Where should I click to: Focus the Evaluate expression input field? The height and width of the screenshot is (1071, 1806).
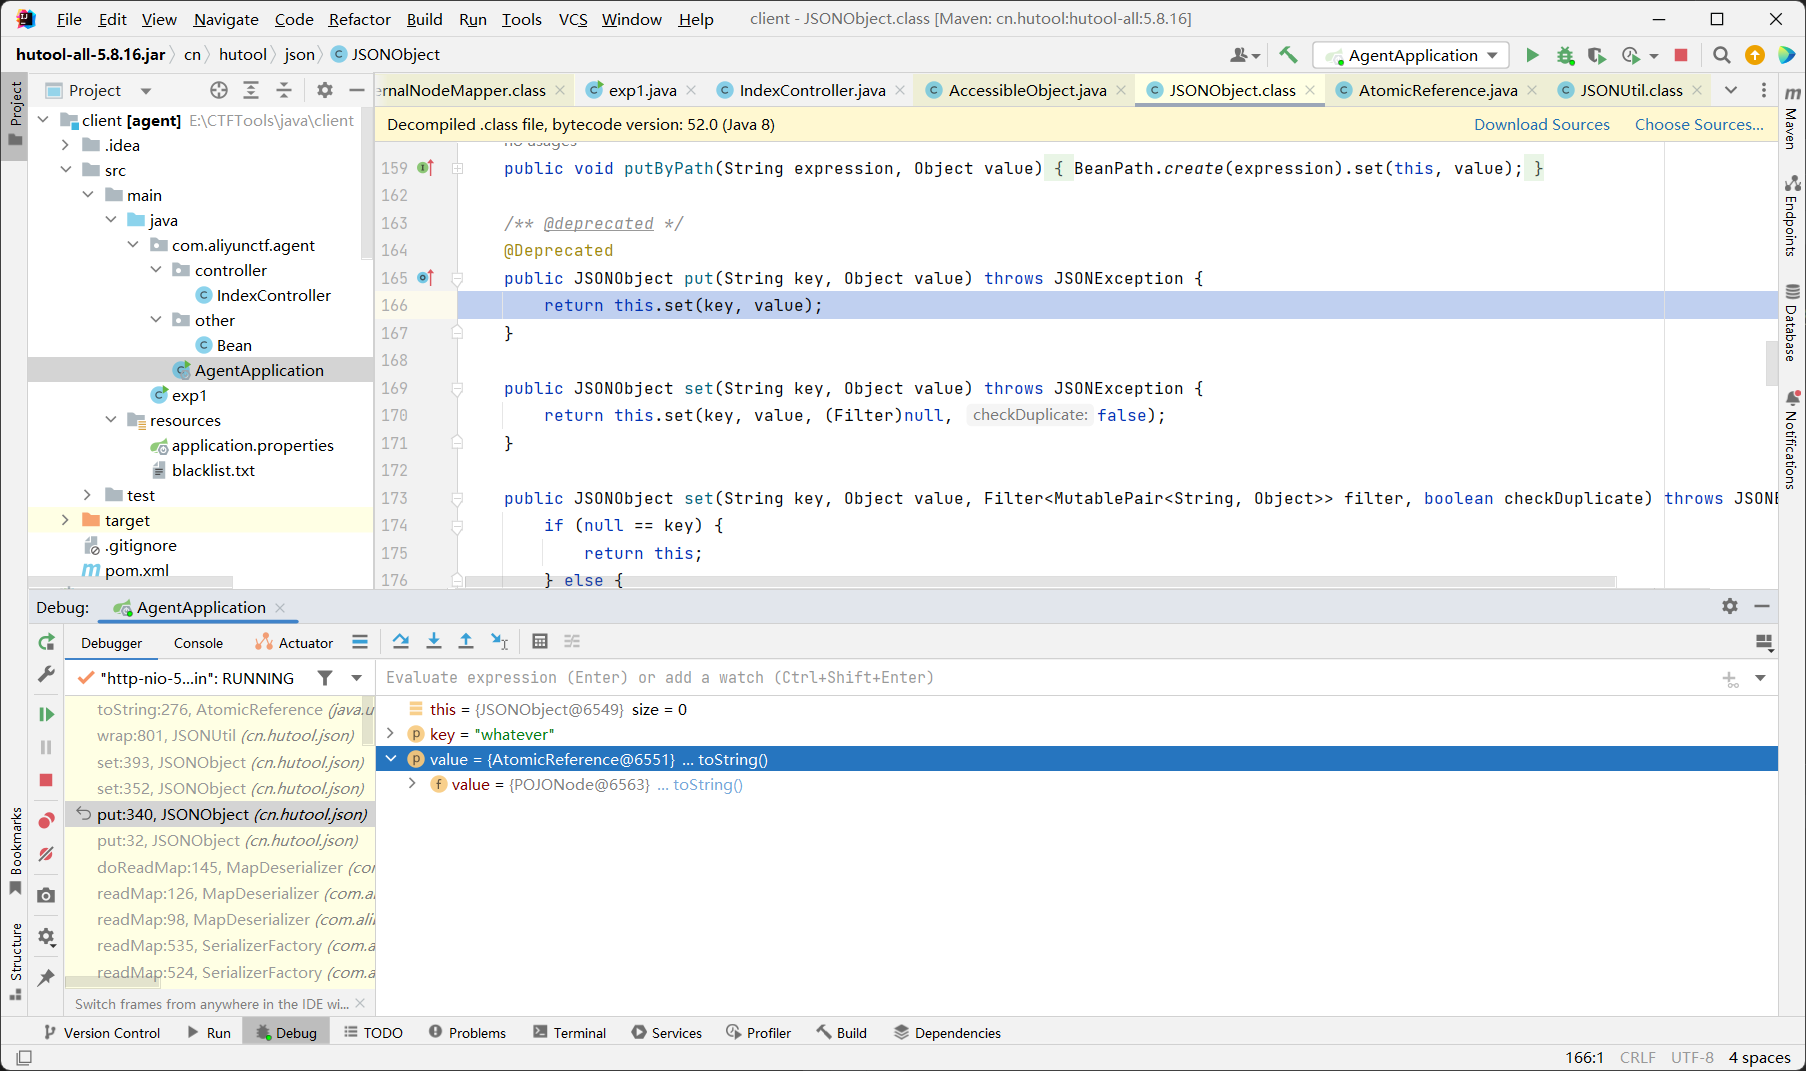pyautogui.click(x=1045, y=678)
